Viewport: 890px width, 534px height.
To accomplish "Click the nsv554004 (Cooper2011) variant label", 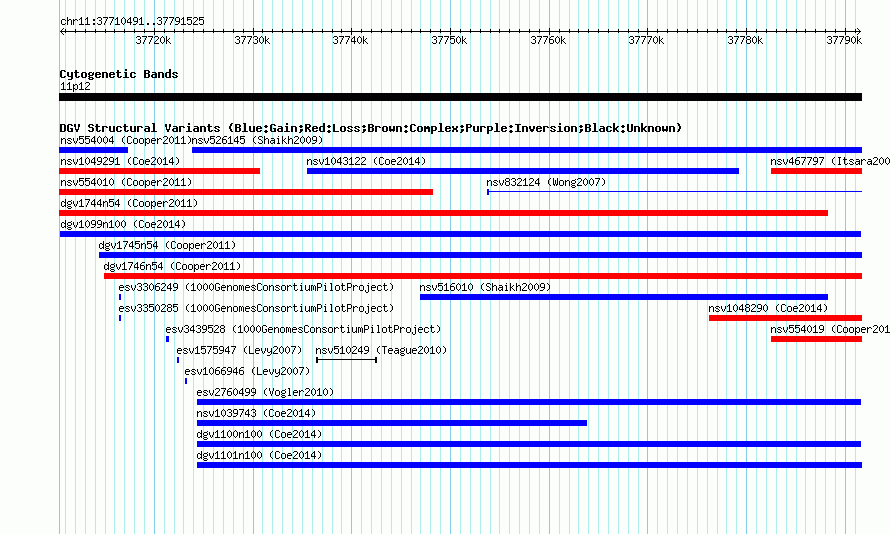I will [125, 140].
